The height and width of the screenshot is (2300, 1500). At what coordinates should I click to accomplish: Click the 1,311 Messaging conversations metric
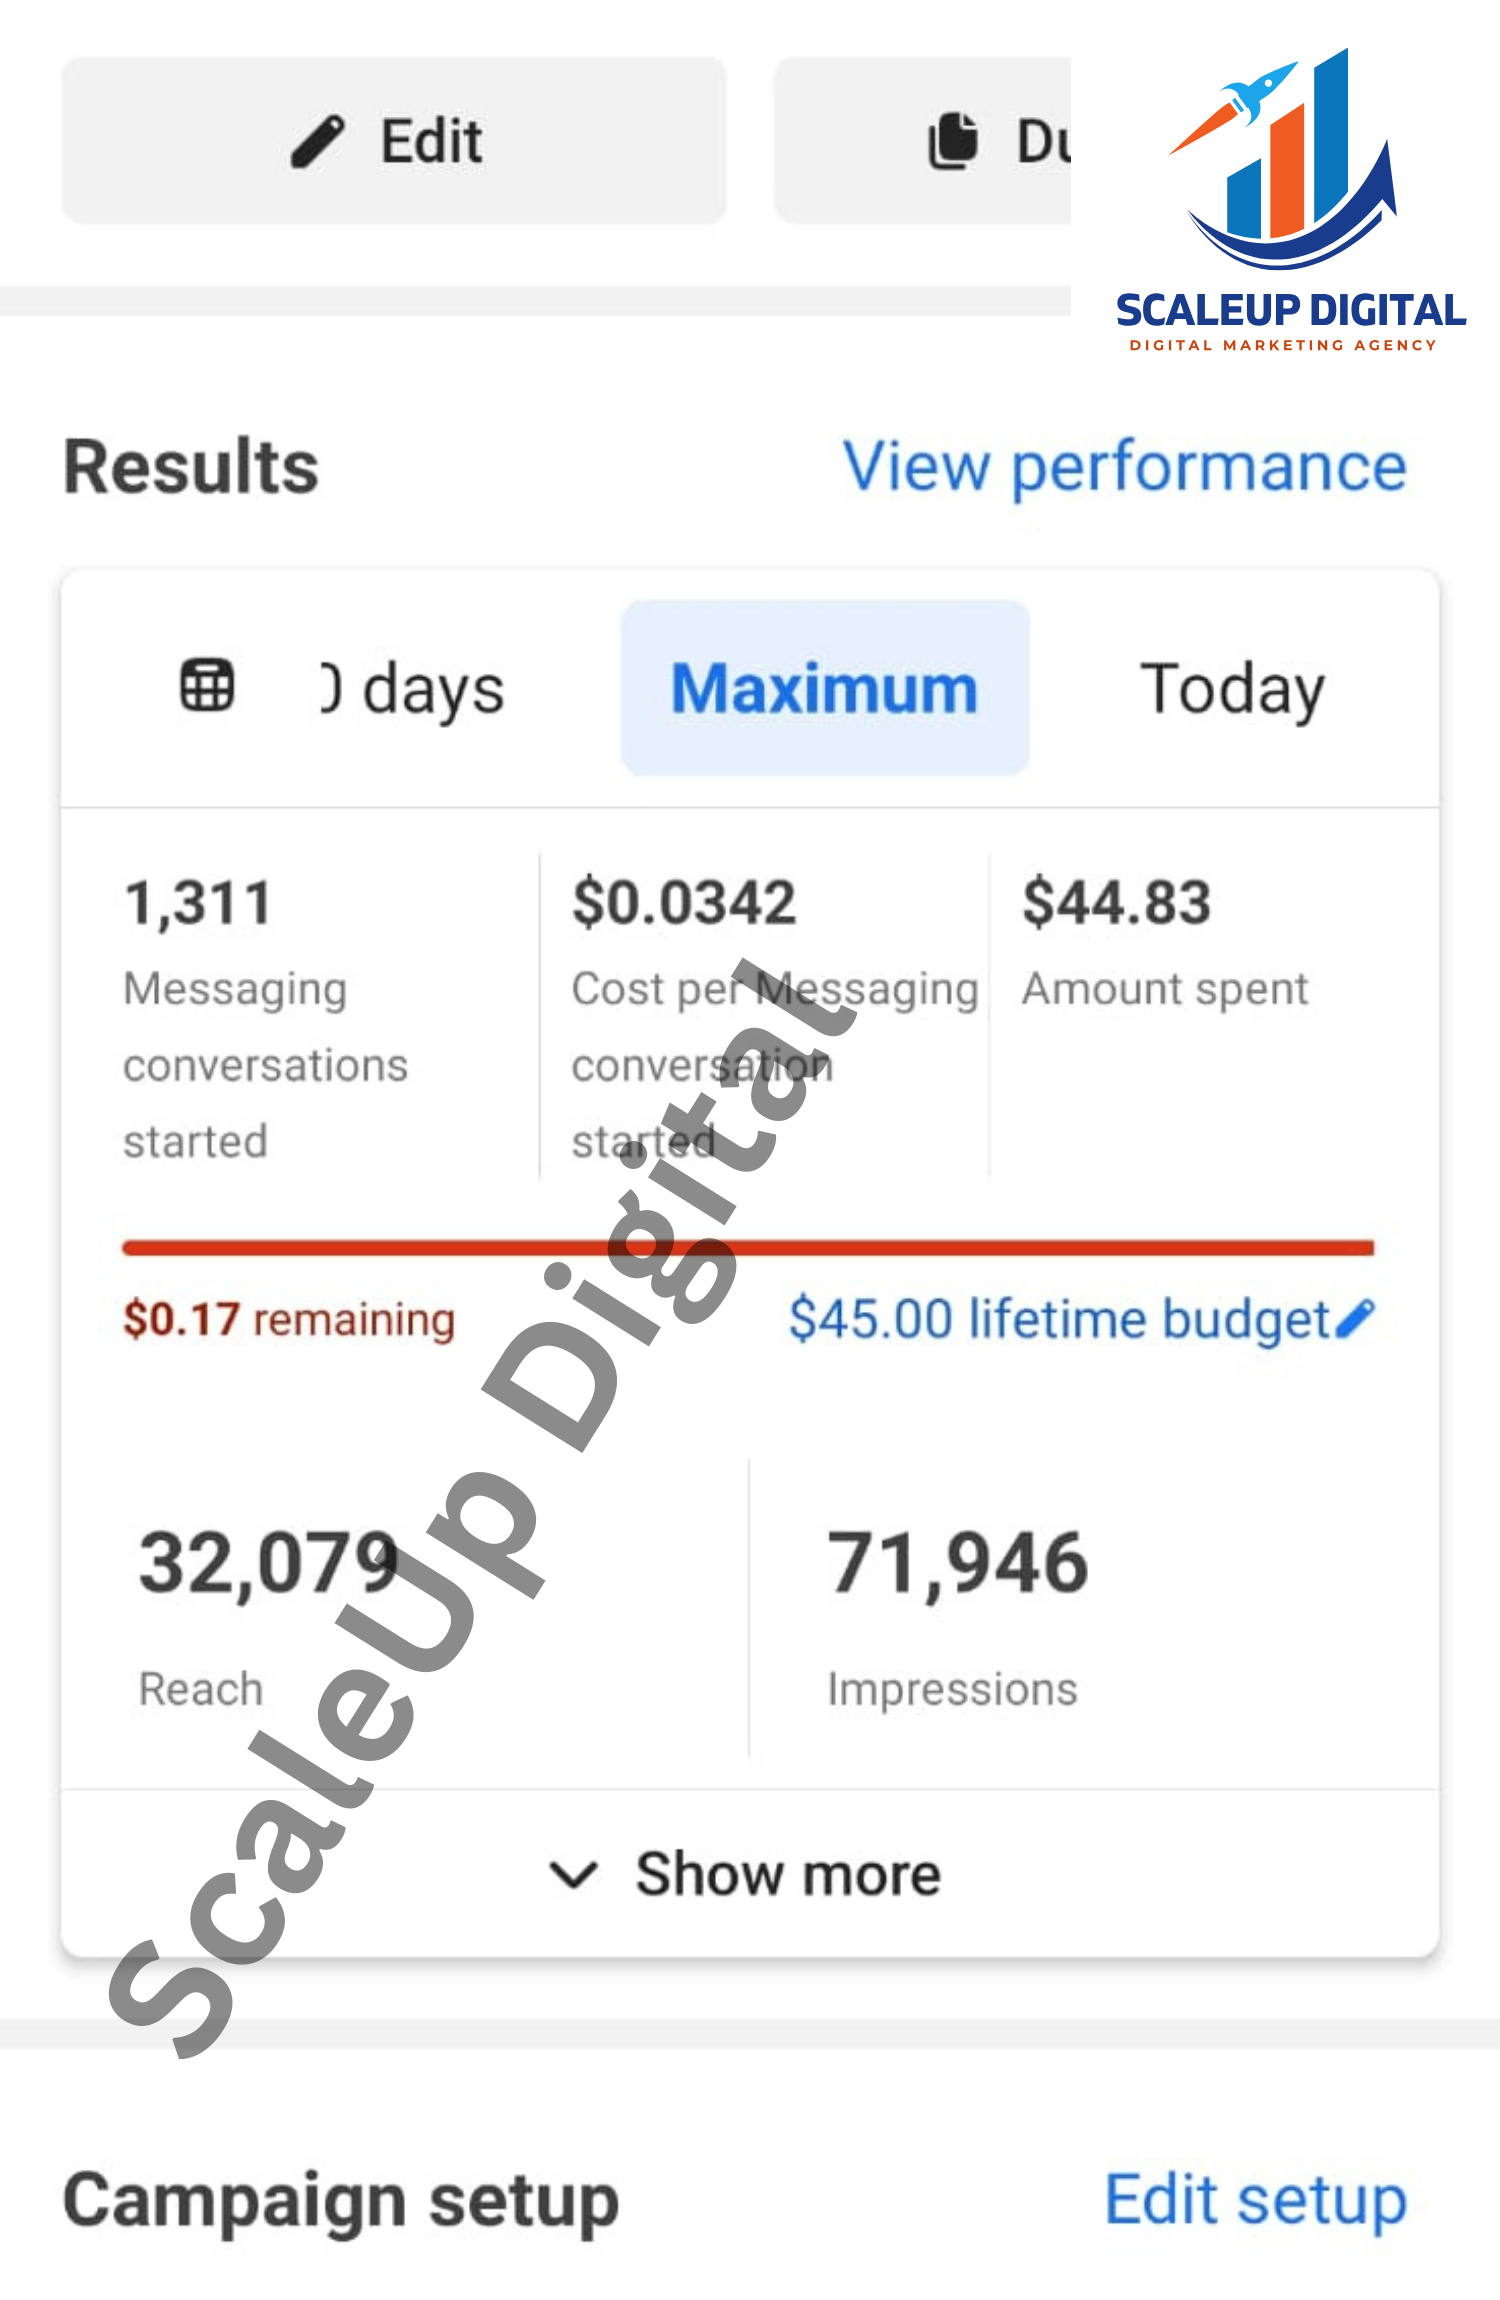[198, 903]
